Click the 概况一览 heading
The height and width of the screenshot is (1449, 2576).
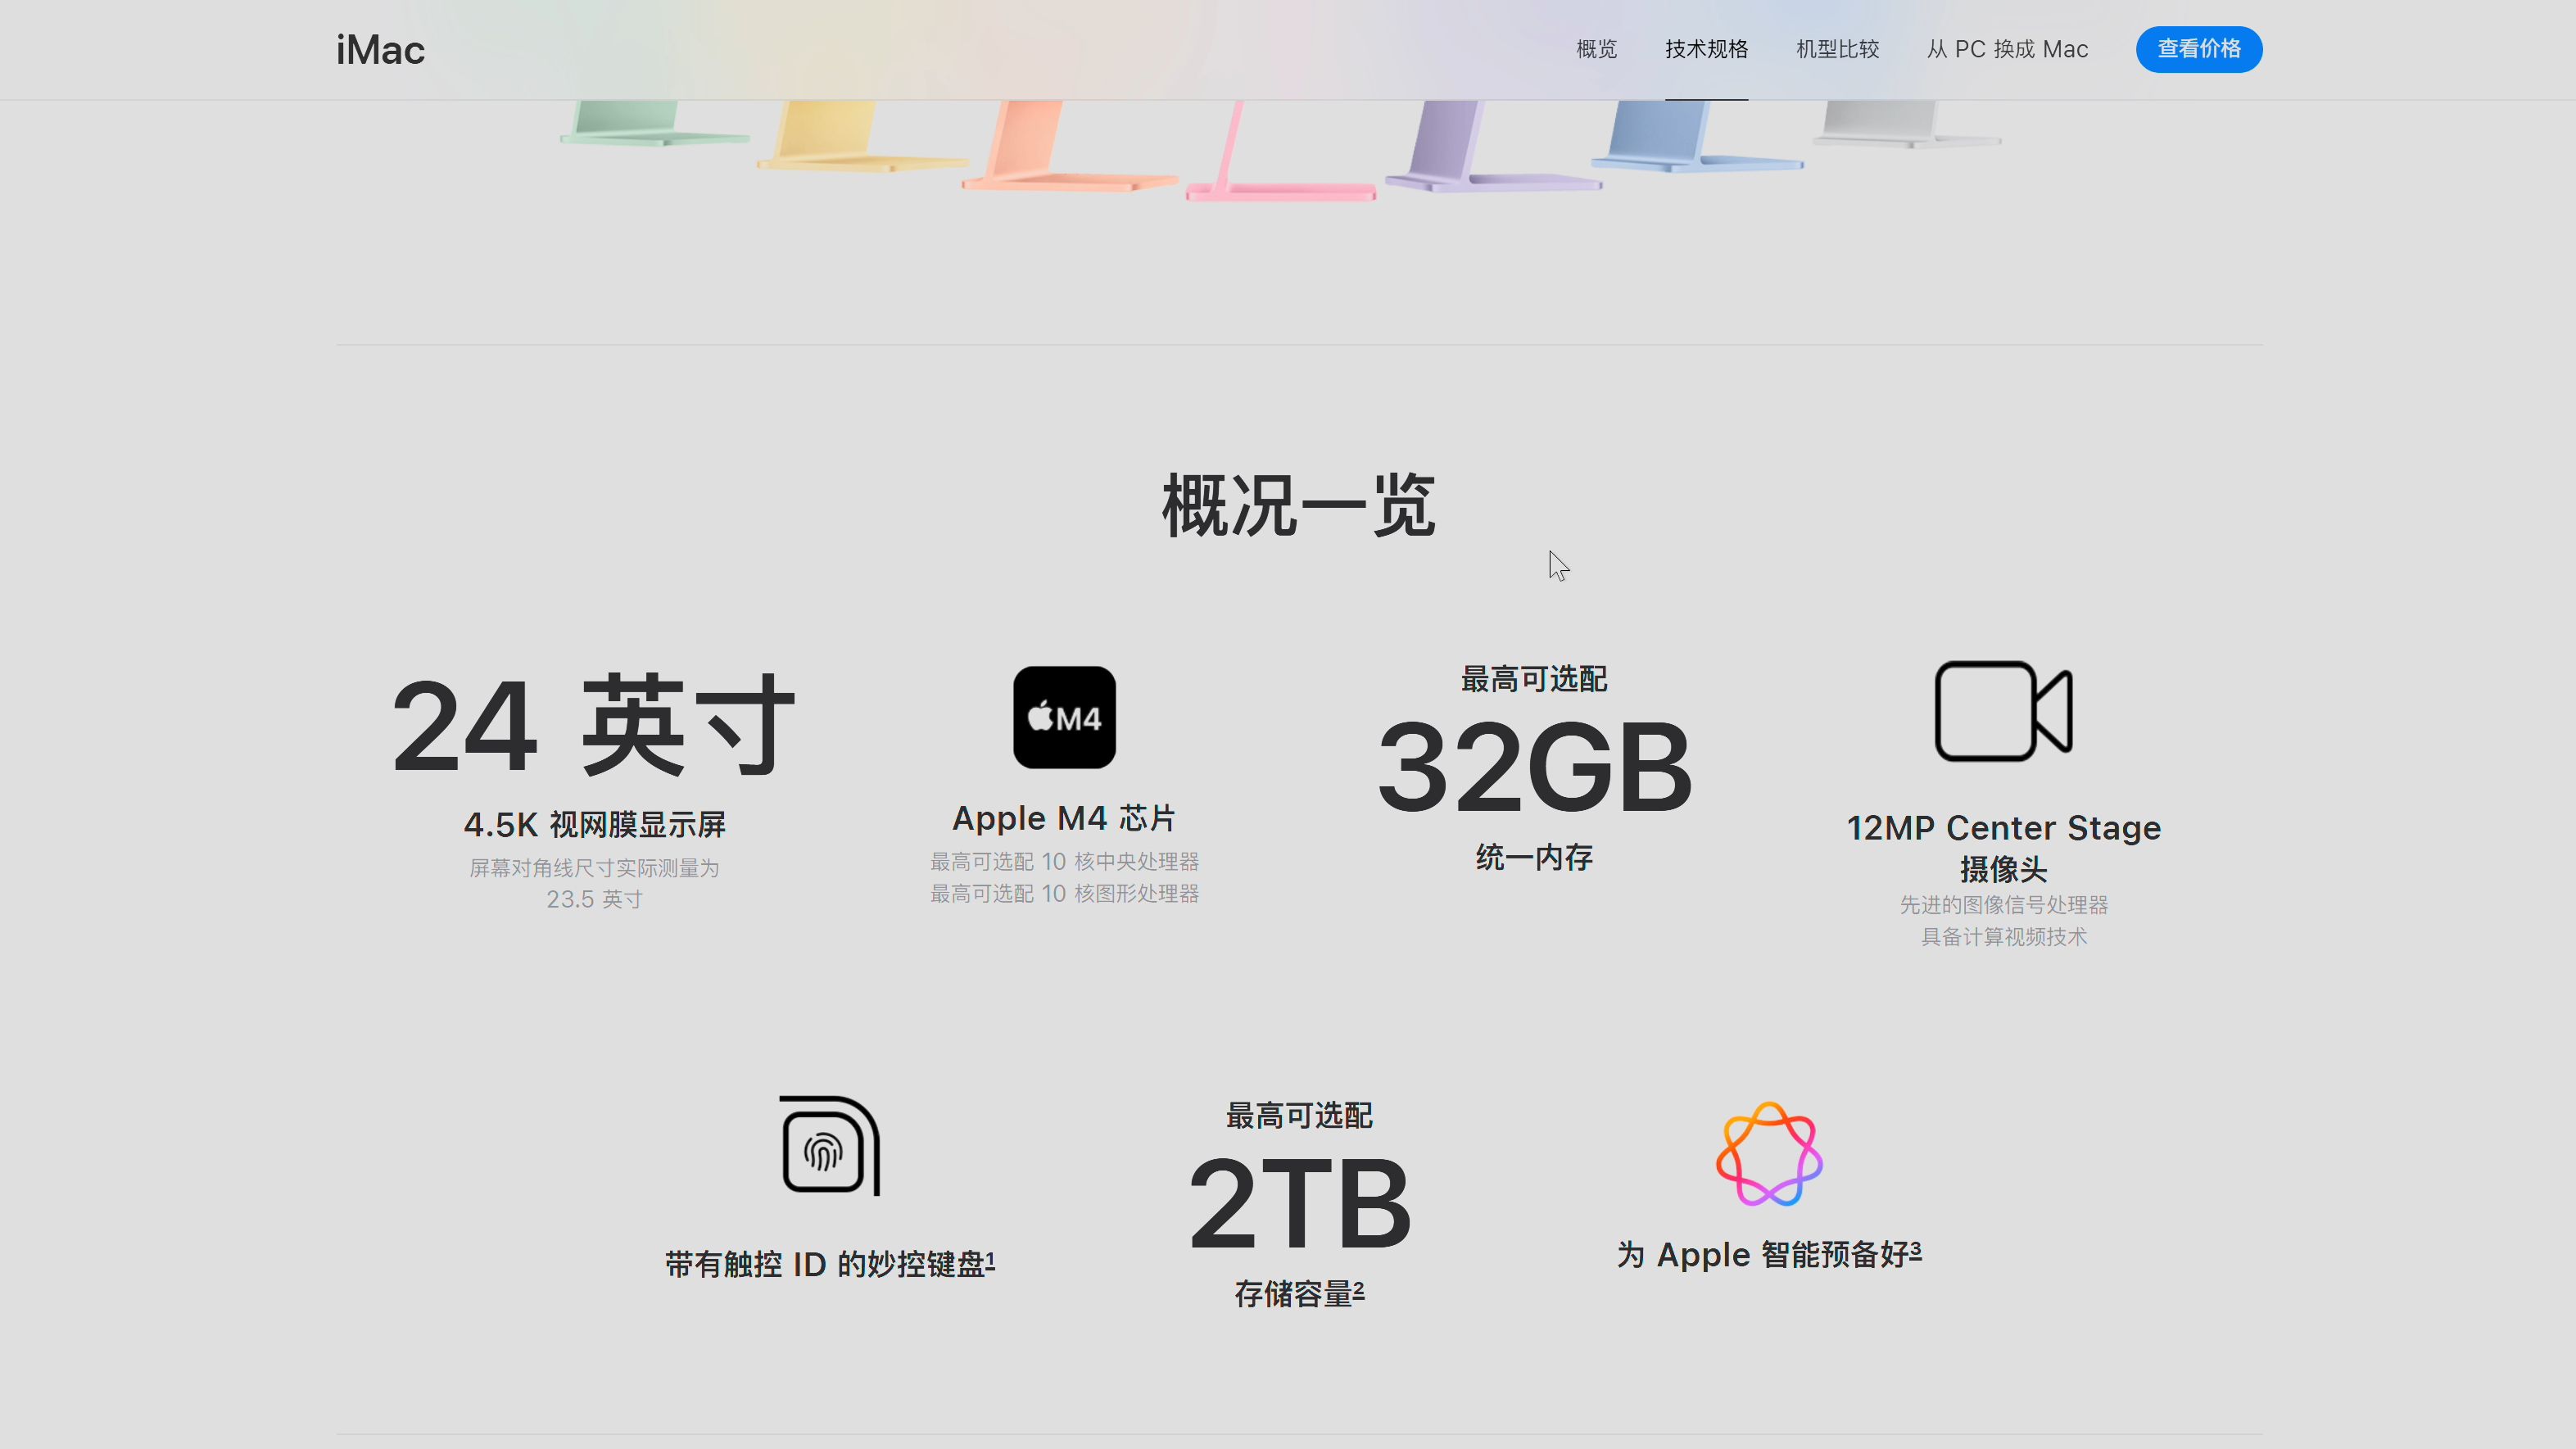[1299, 506]
